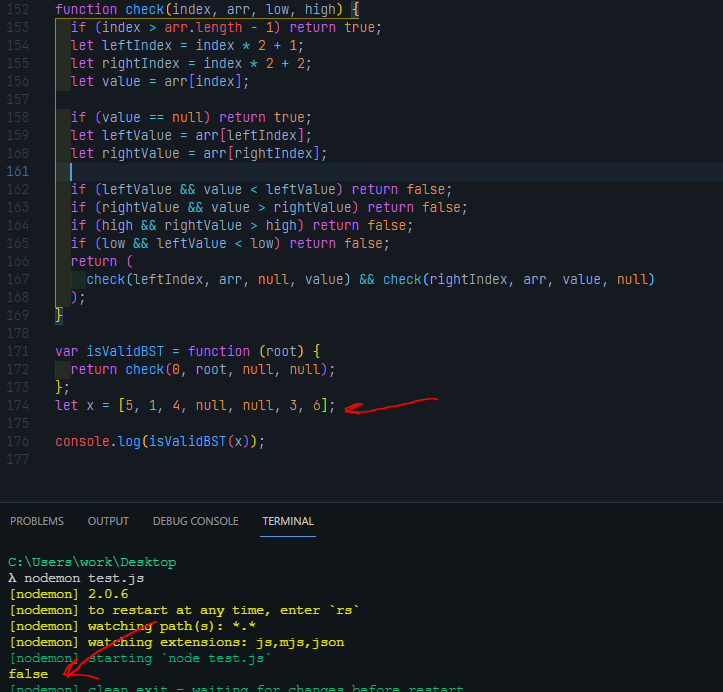The image size is (723, 692).
Task: Activate the TERMINAL tab
Action: (288, 521)
